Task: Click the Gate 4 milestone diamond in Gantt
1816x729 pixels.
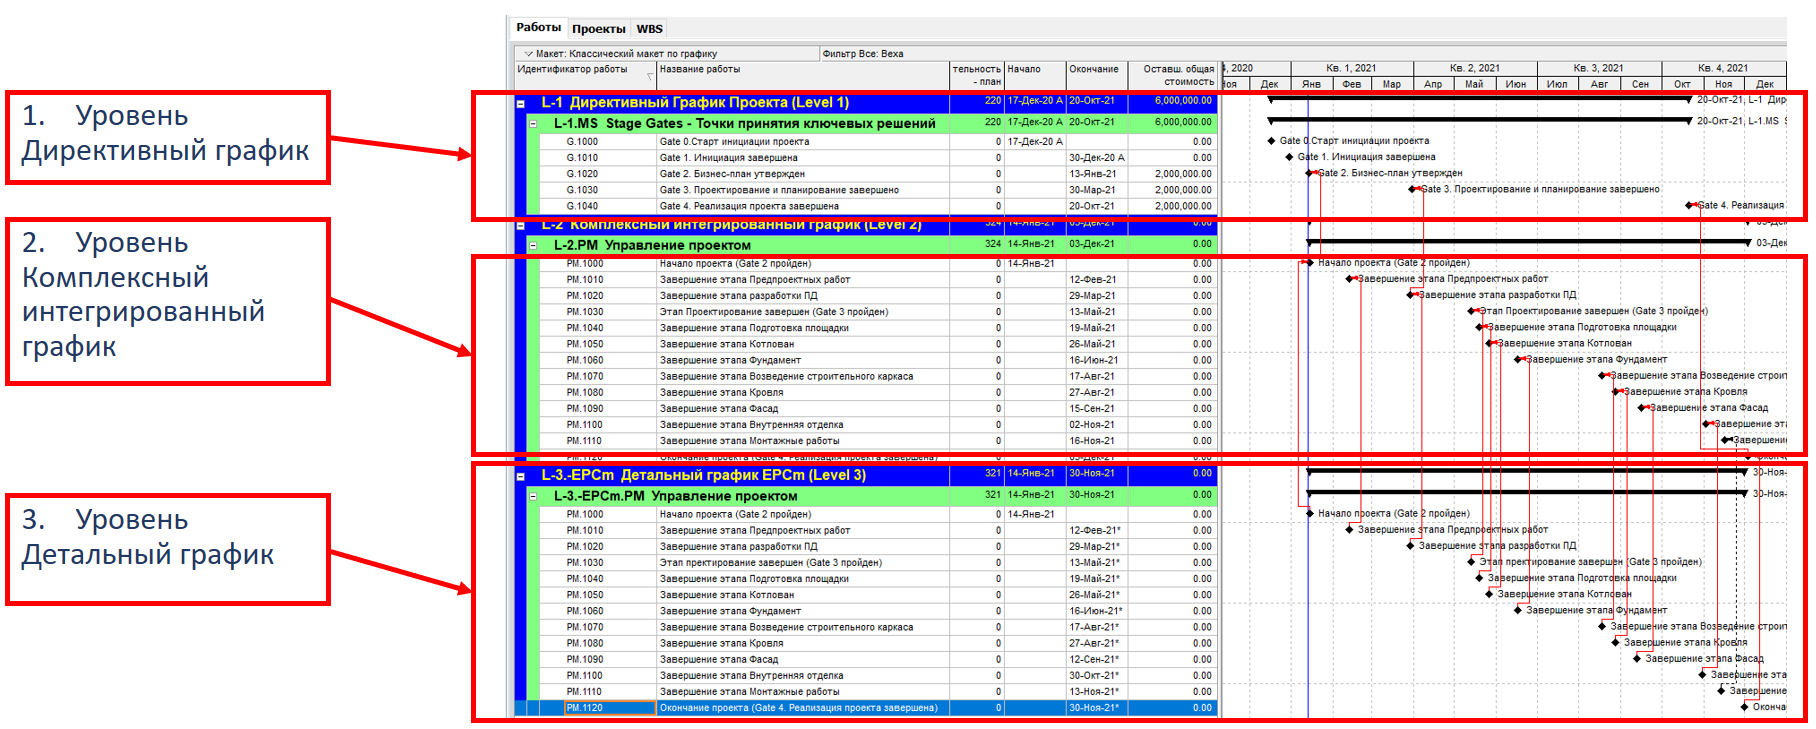Action: pos(1691,205)
